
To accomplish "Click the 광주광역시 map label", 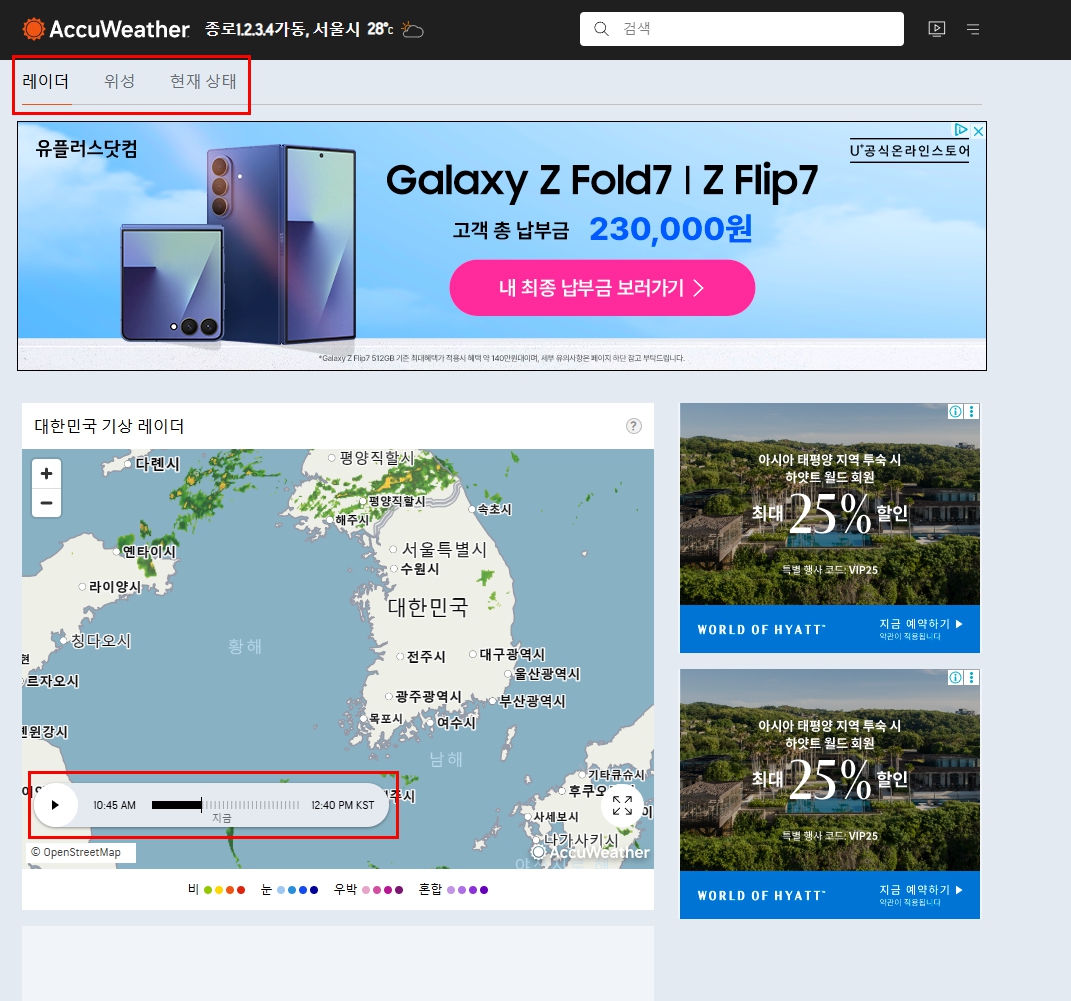I will [x=428, y=696].
